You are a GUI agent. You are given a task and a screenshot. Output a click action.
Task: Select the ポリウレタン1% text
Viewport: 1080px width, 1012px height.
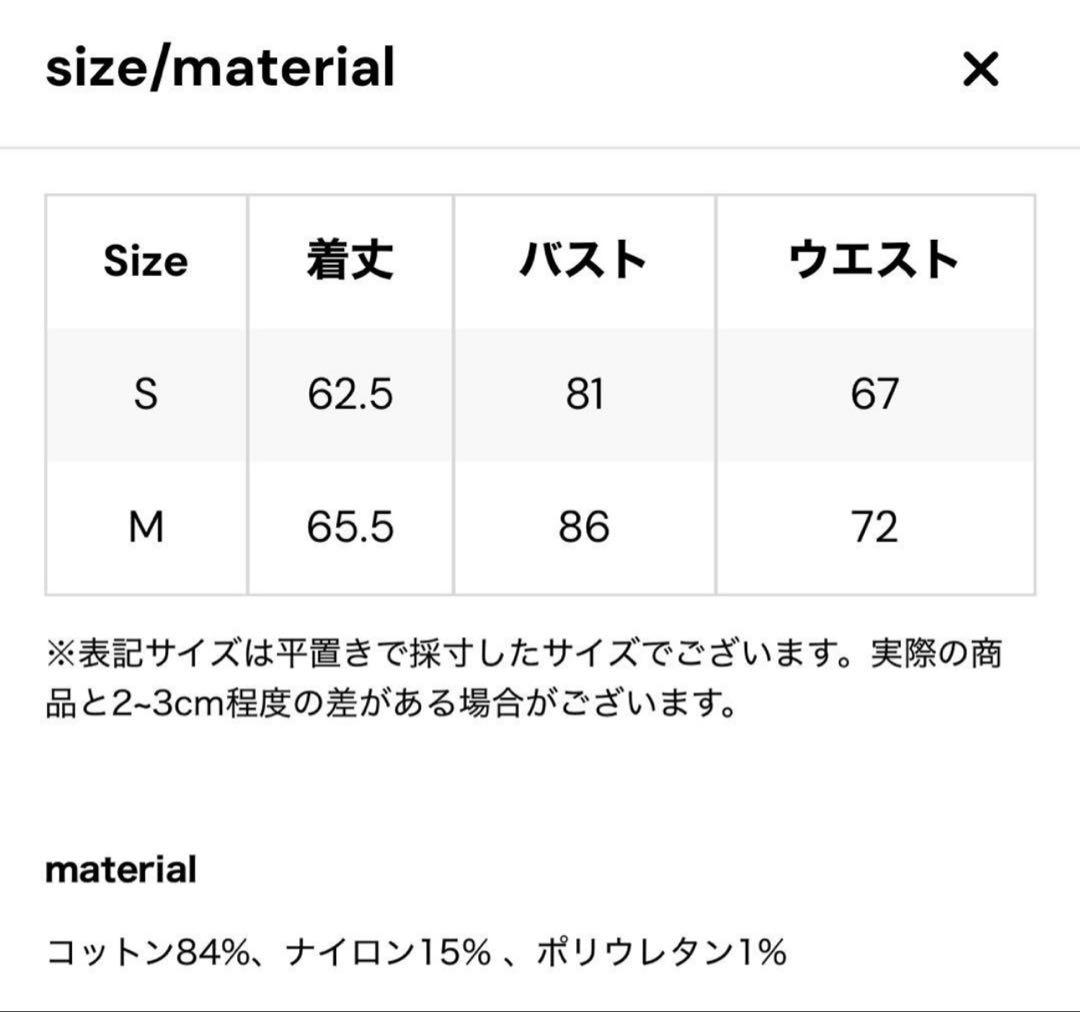click(x=662, y=952)
